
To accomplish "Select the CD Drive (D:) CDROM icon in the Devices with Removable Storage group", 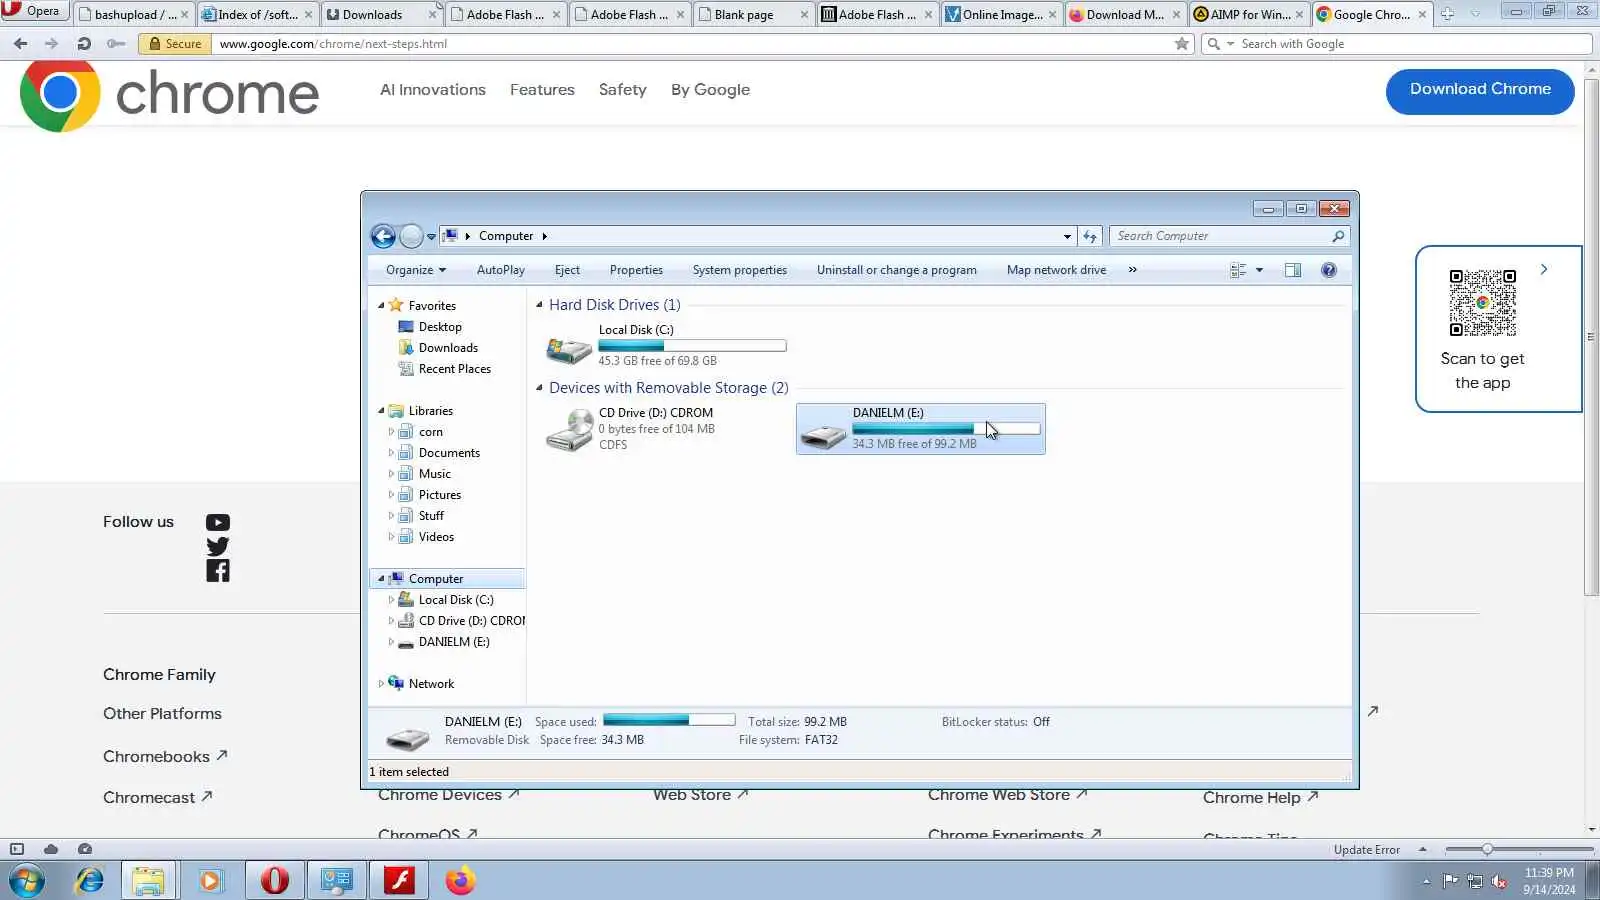I will pyautogui.click(x=569, y=430).
